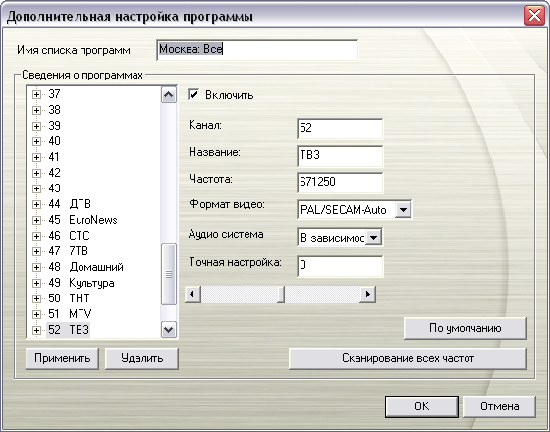Select channel 44 ДТВ in list
This screenshot has width=550, height=432.
pyautogui.click(x=69, y=204)
